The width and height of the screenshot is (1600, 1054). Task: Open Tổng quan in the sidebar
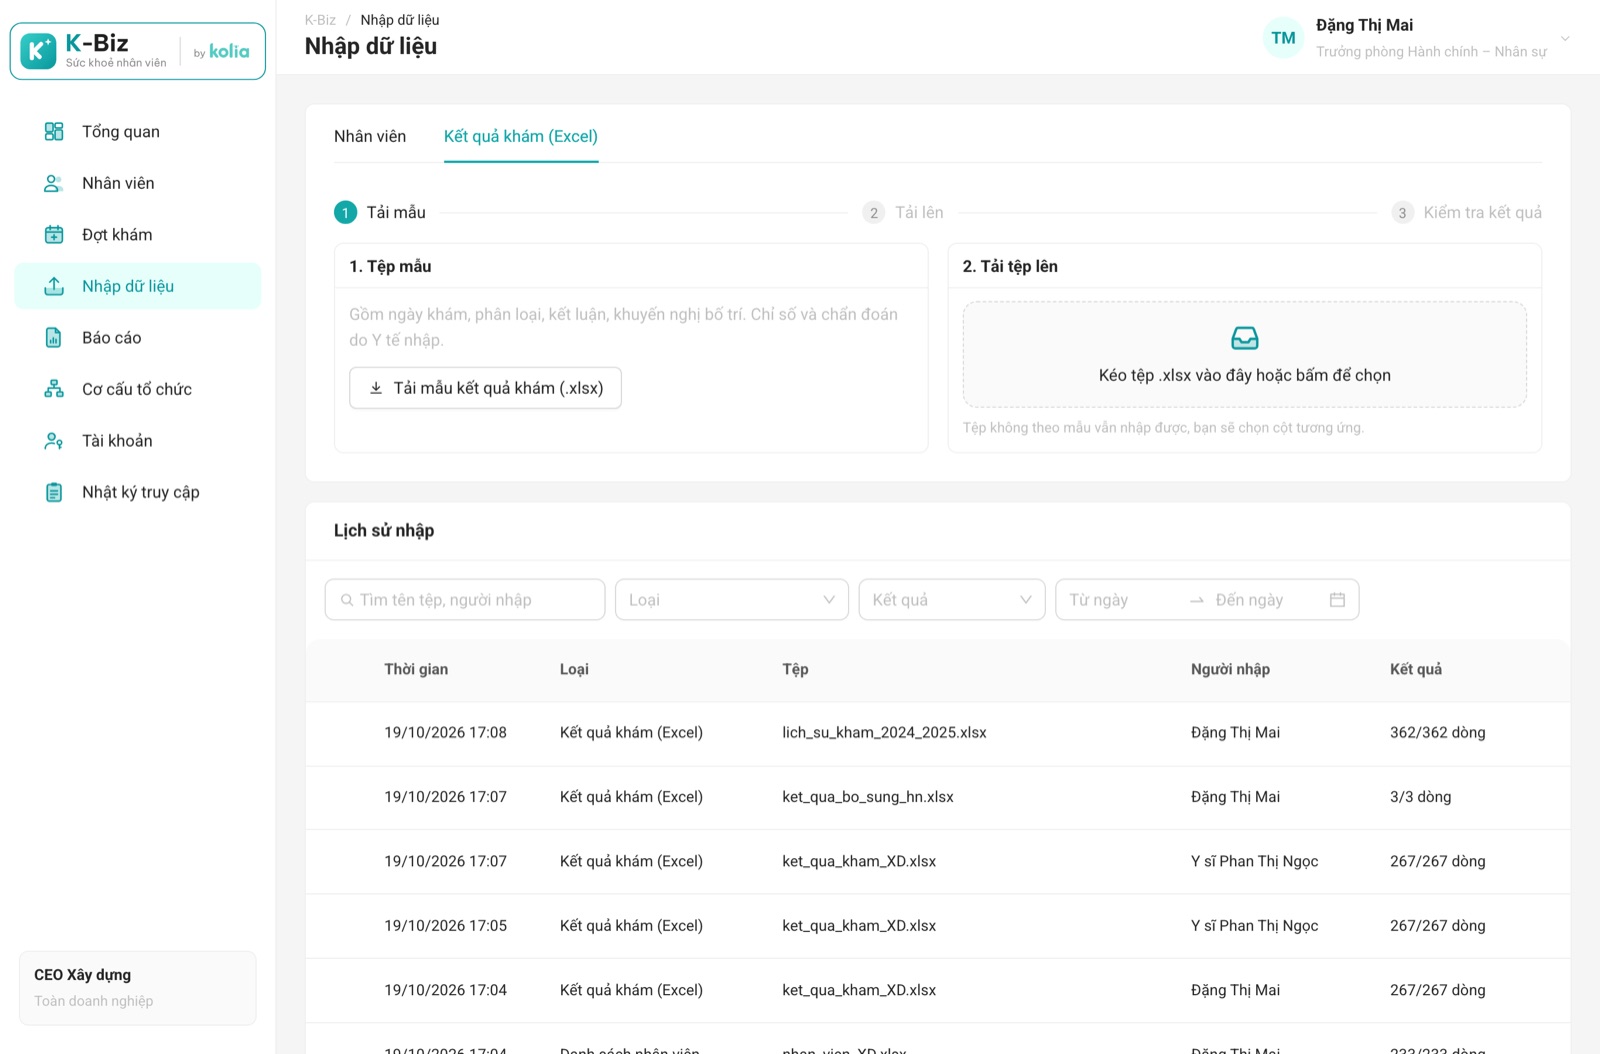coord(138,132)
